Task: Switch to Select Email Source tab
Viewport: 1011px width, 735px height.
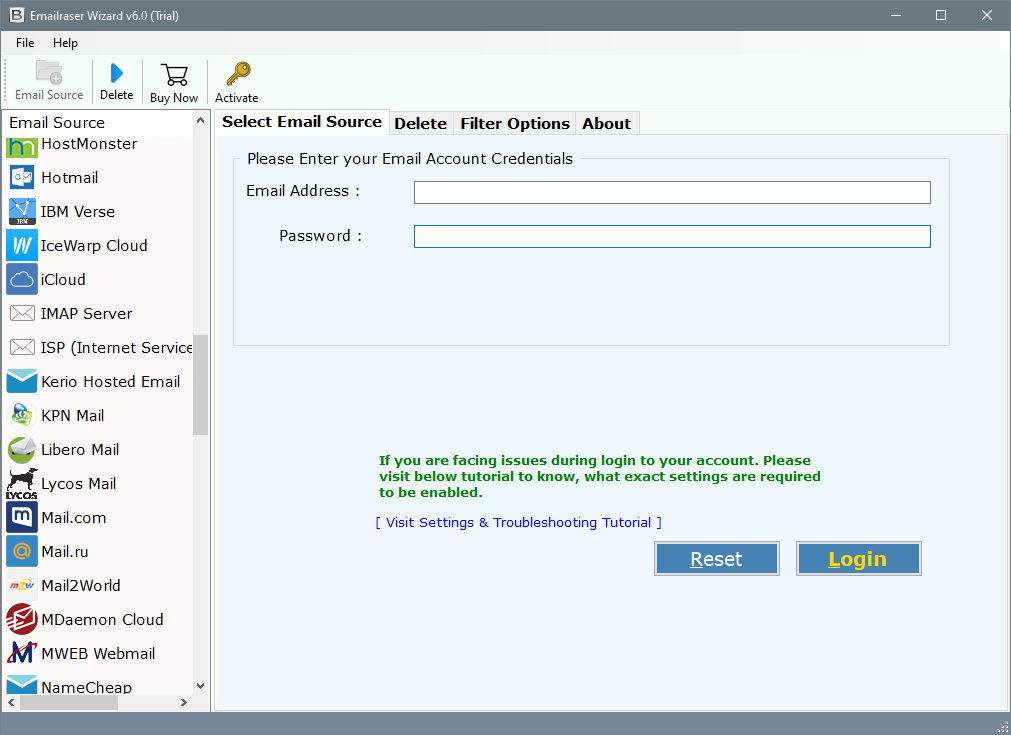Action: pyautogui.click(x=302, y=122)
